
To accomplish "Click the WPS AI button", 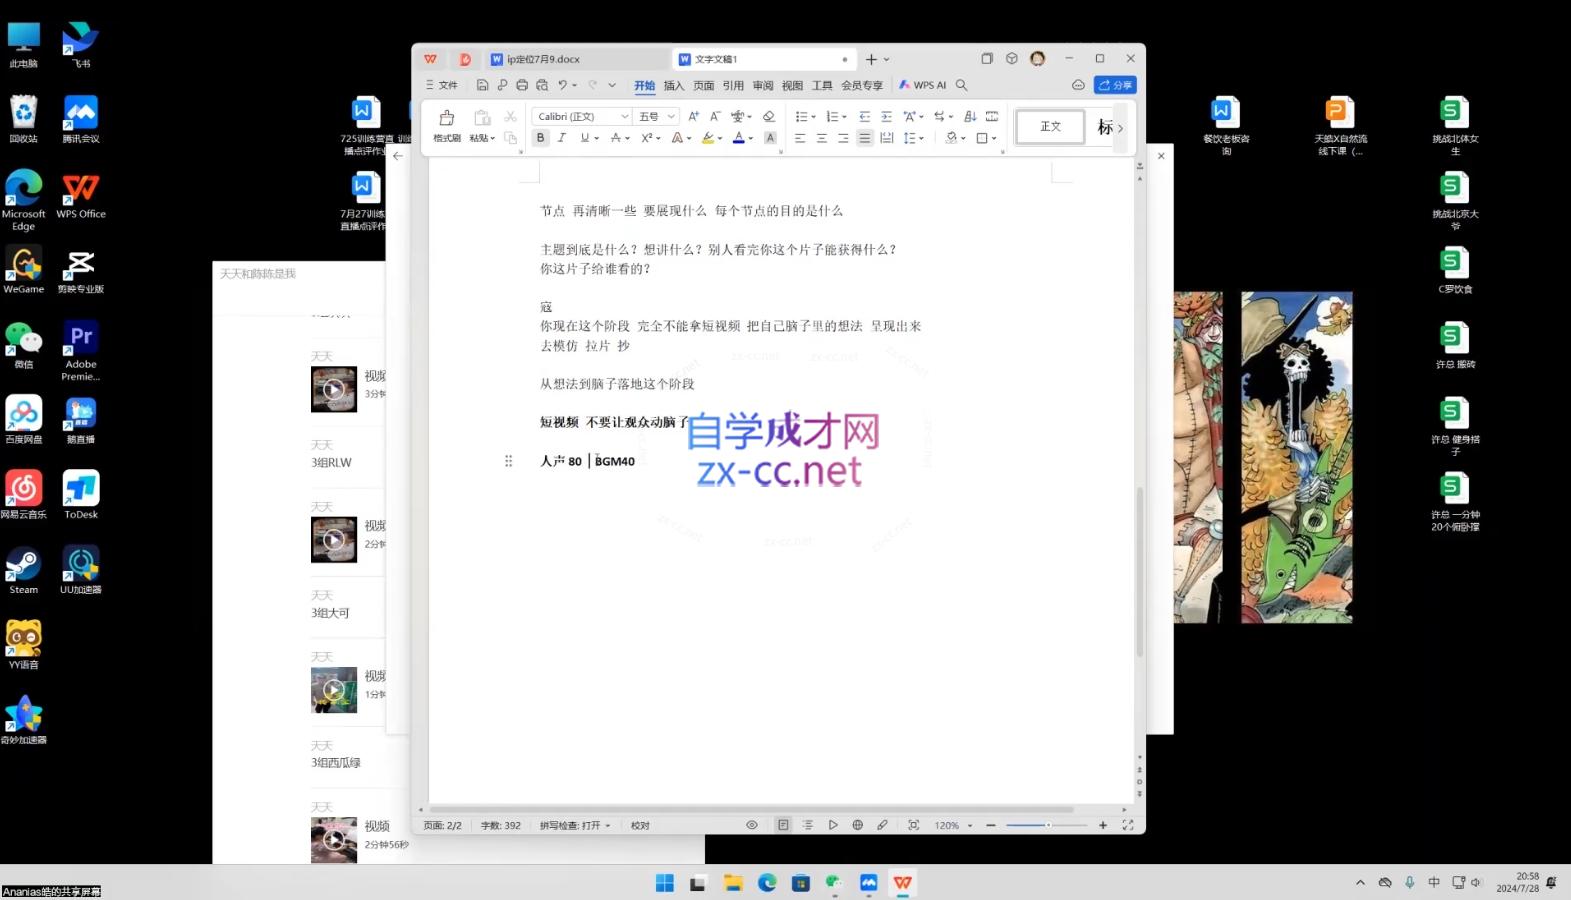I will pos(922,86).
